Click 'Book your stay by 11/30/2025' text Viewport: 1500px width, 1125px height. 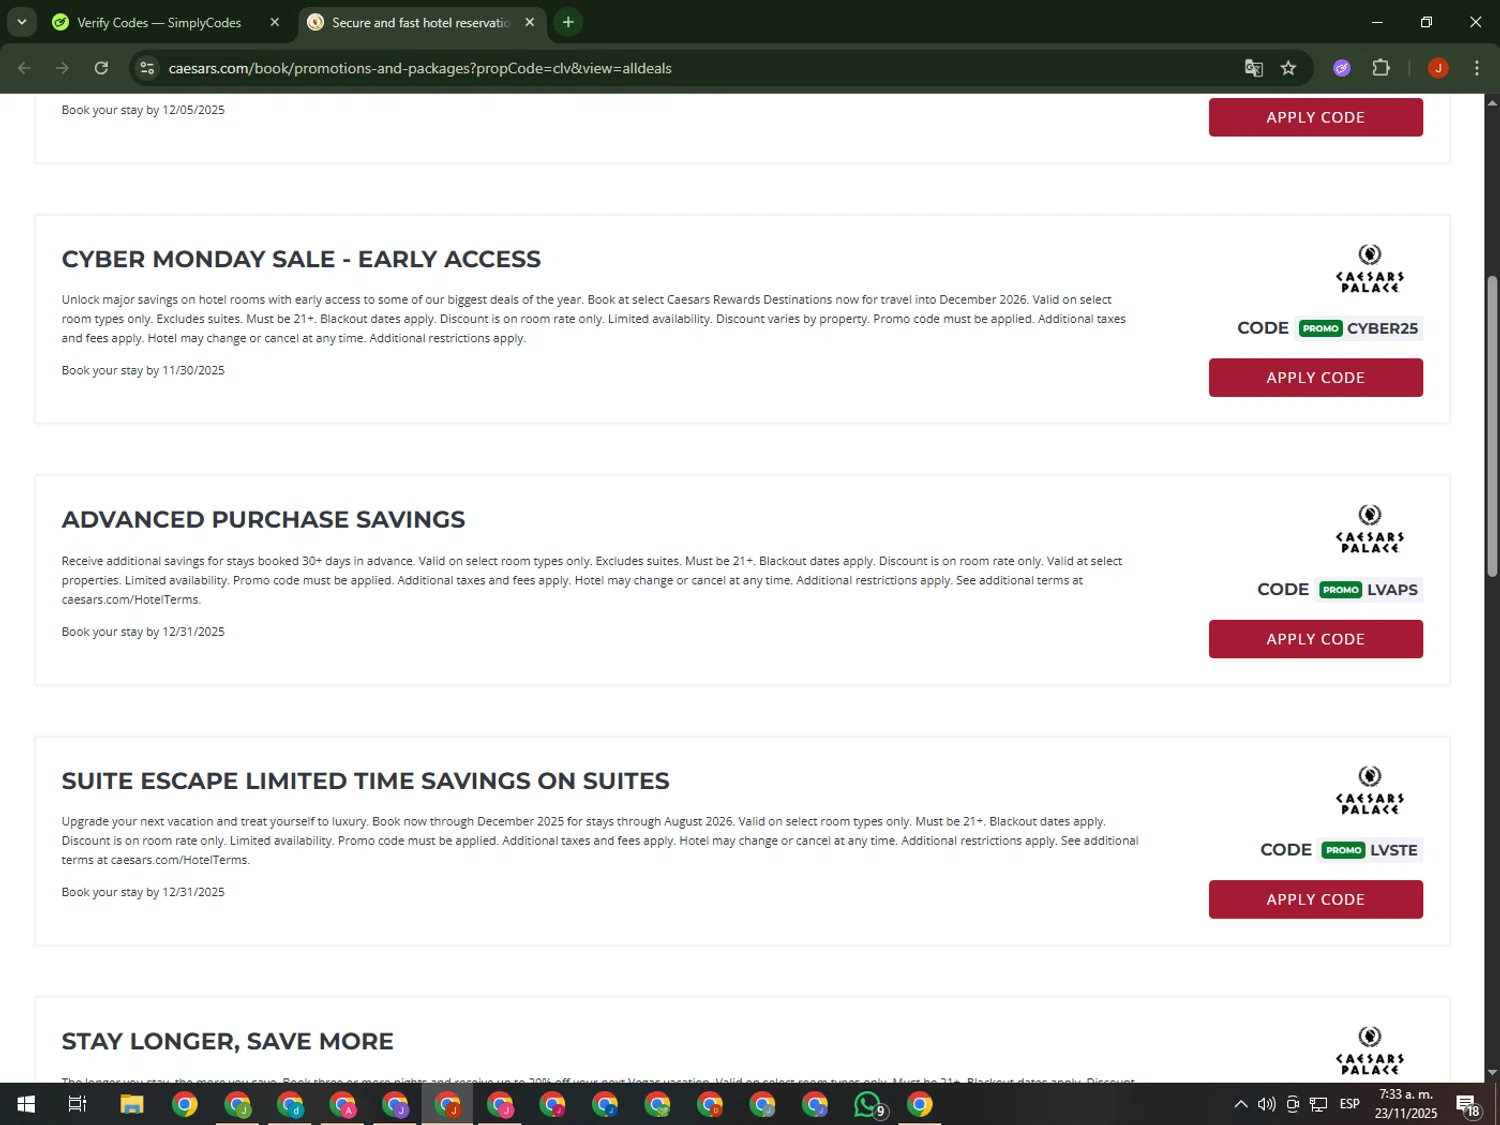click(x=143, y=370)
